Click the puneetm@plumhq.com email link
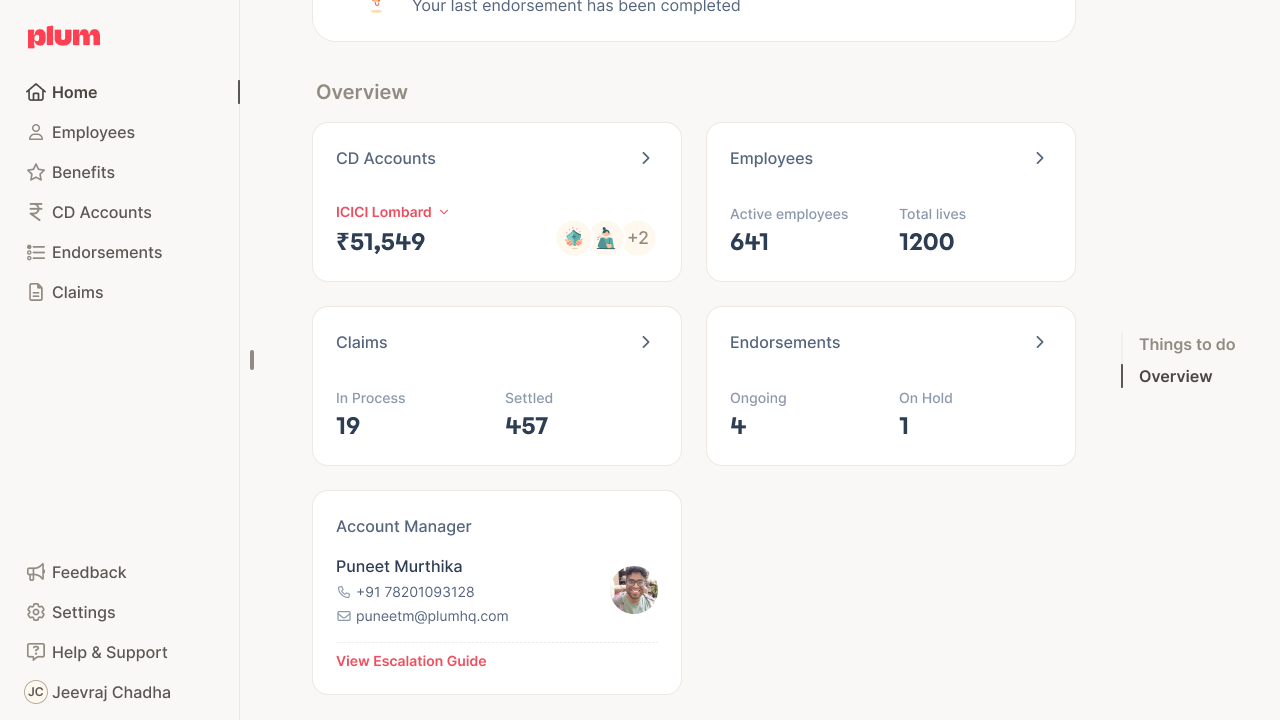The height and width of the screenshot is (720, 1280). coord(432,616)
